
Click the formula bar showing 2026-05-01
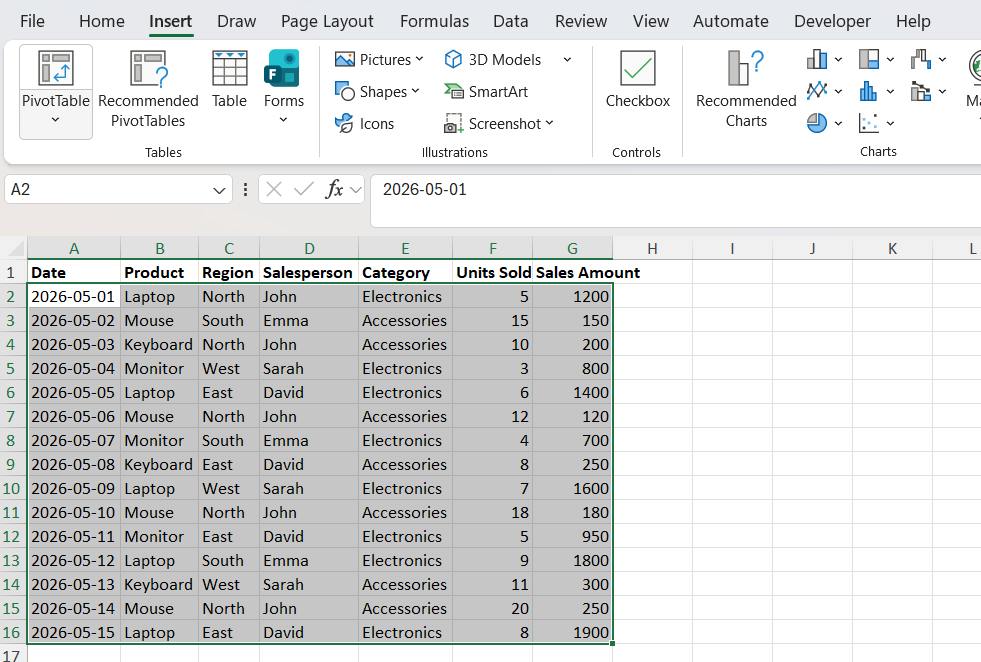pos(676,200)
